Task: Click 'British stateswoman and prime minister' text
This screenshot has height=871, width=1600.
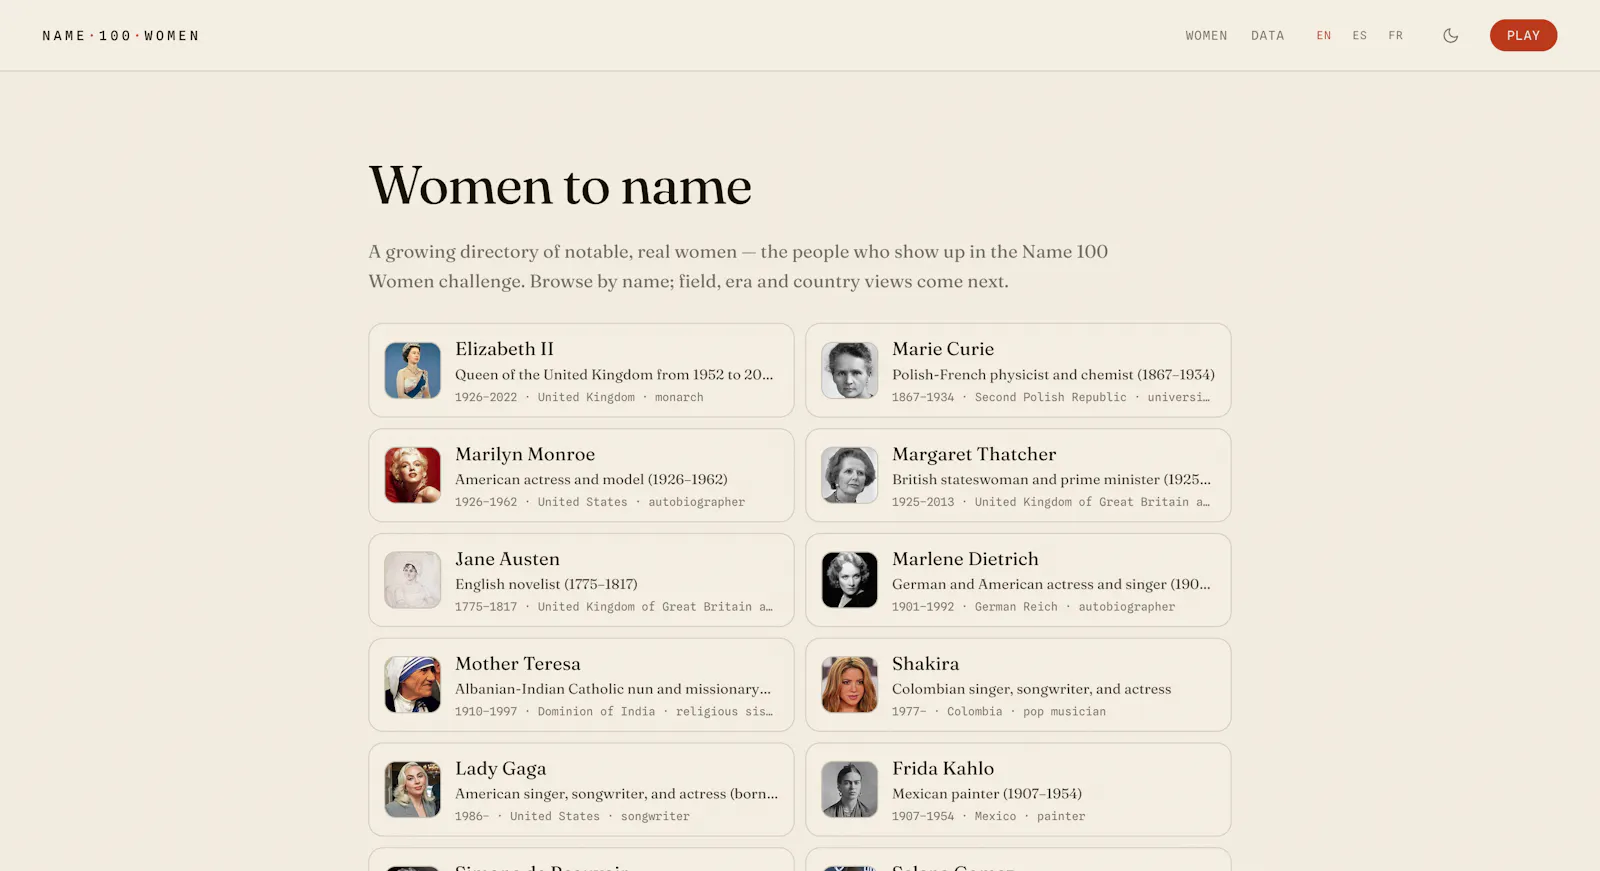Action: point(1051,480)
